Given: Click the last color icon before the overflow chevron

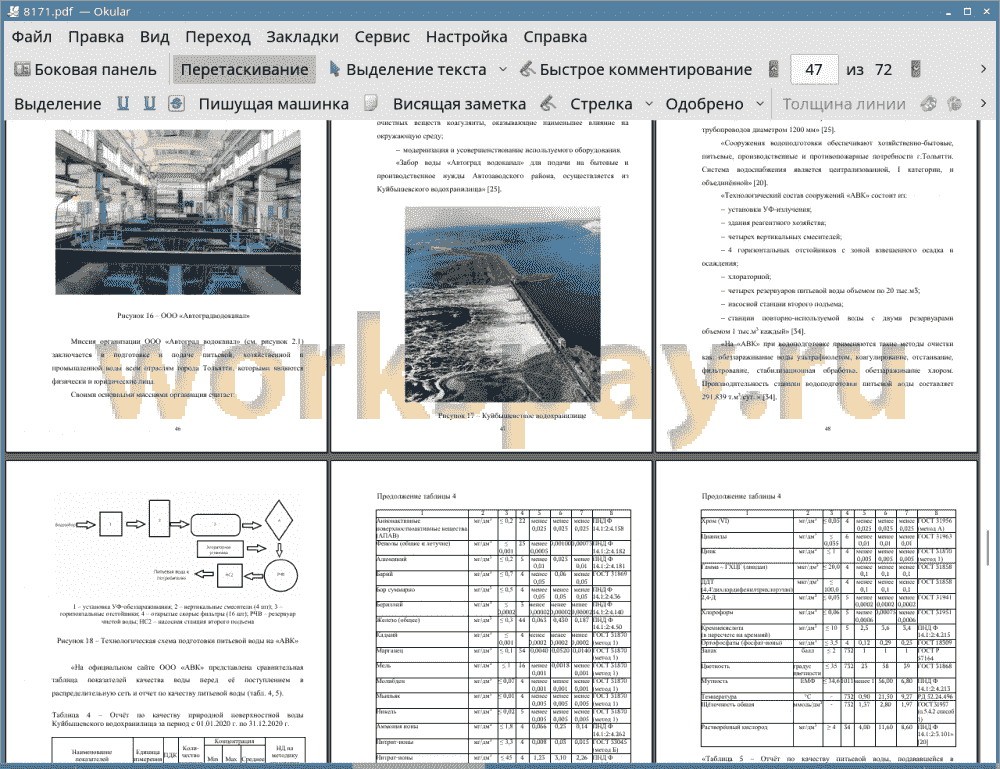Looking at the screenshot, I should (x=954, y=103).
